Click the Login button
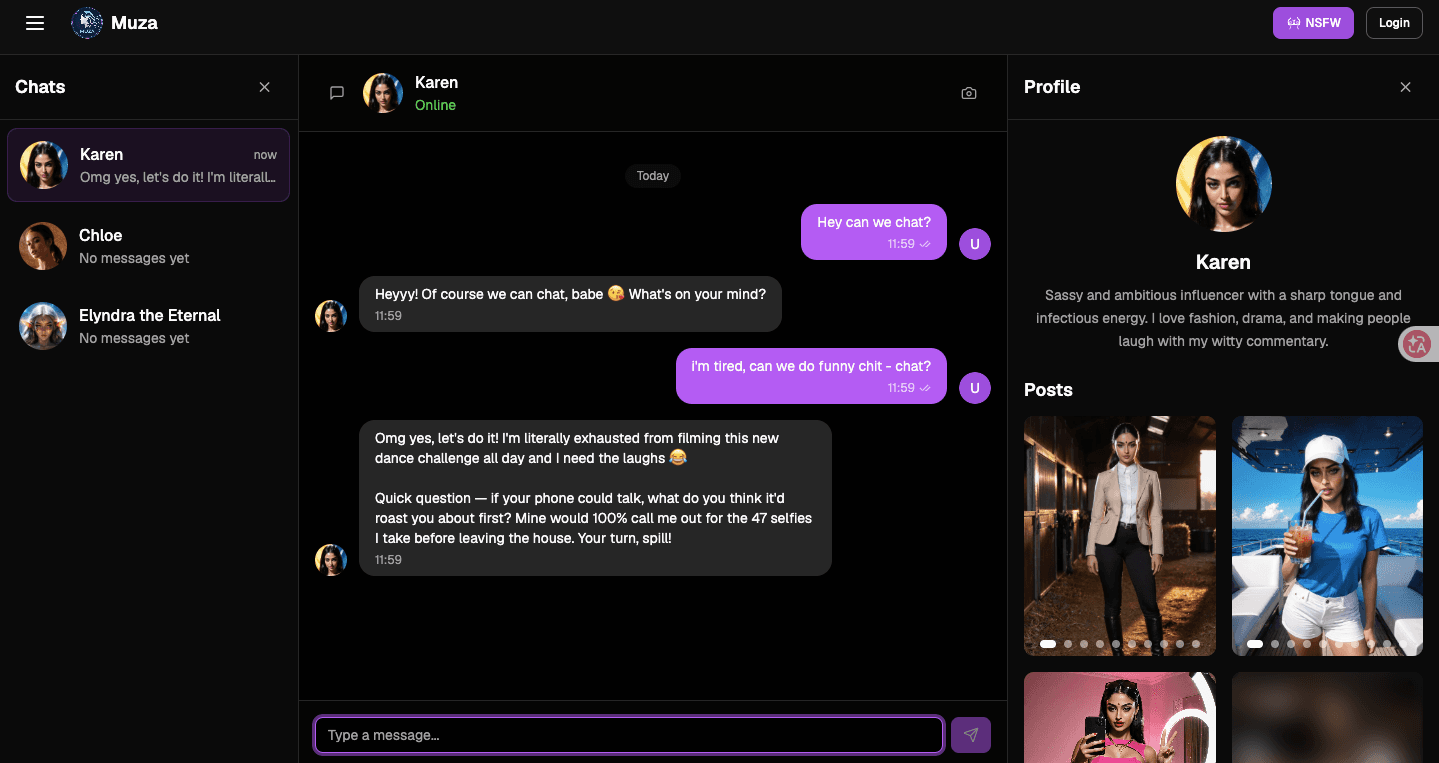 click(1394, 23)
